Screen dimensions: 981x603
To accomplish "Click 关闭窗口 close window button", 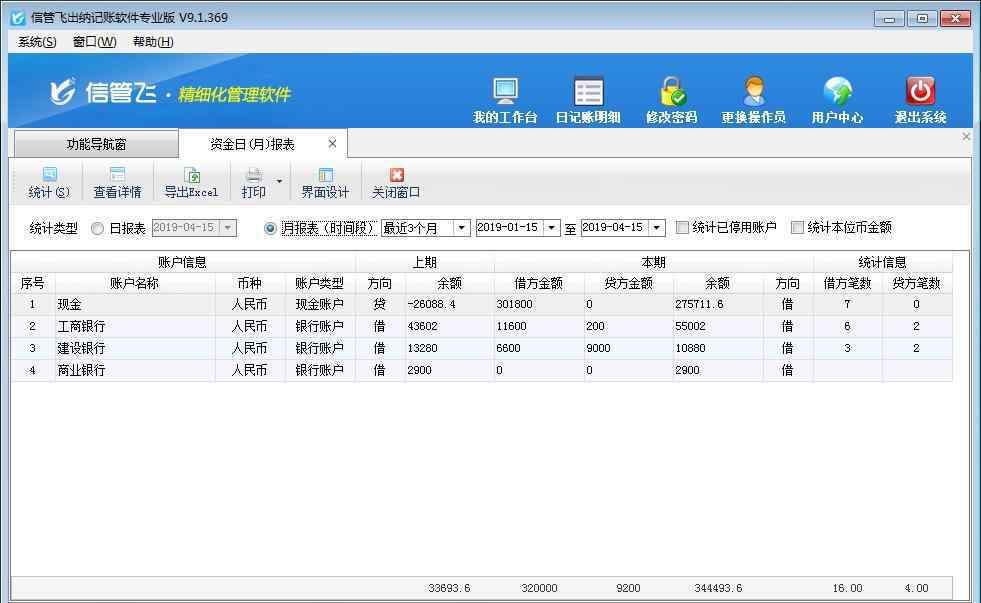I will click(x=395, y=183).
